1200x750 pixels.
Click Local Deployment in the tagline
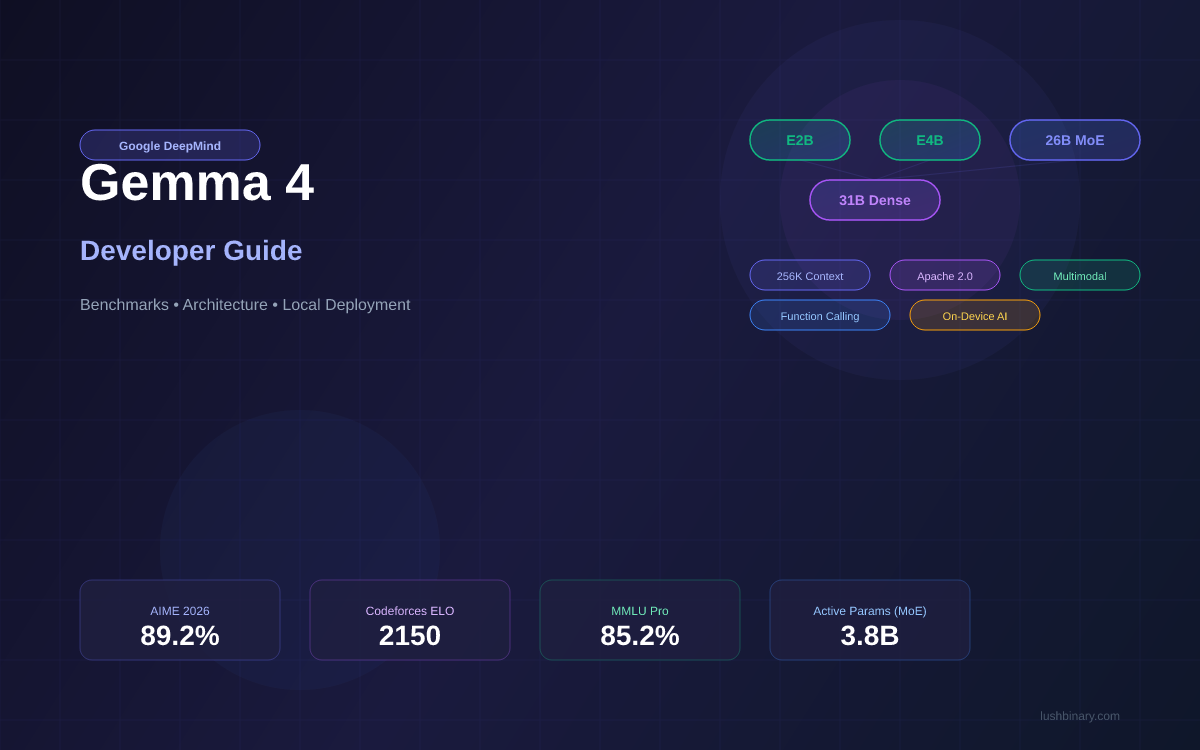tap(346, 305)
